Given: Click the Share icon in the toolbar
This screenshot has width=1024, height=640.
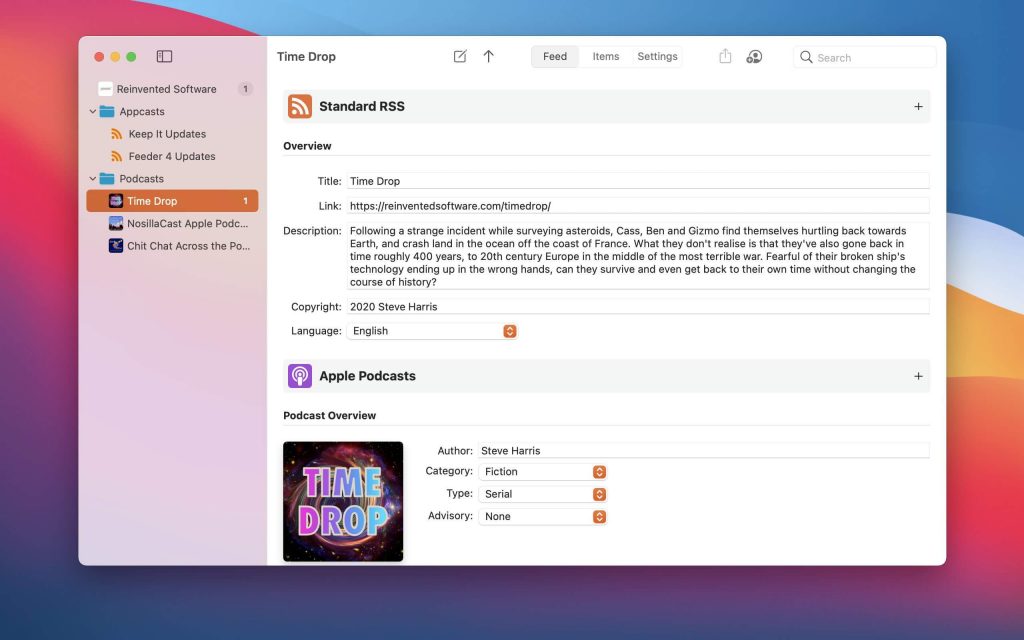Looking at the screenshot, I should click(x=724, y=57).
